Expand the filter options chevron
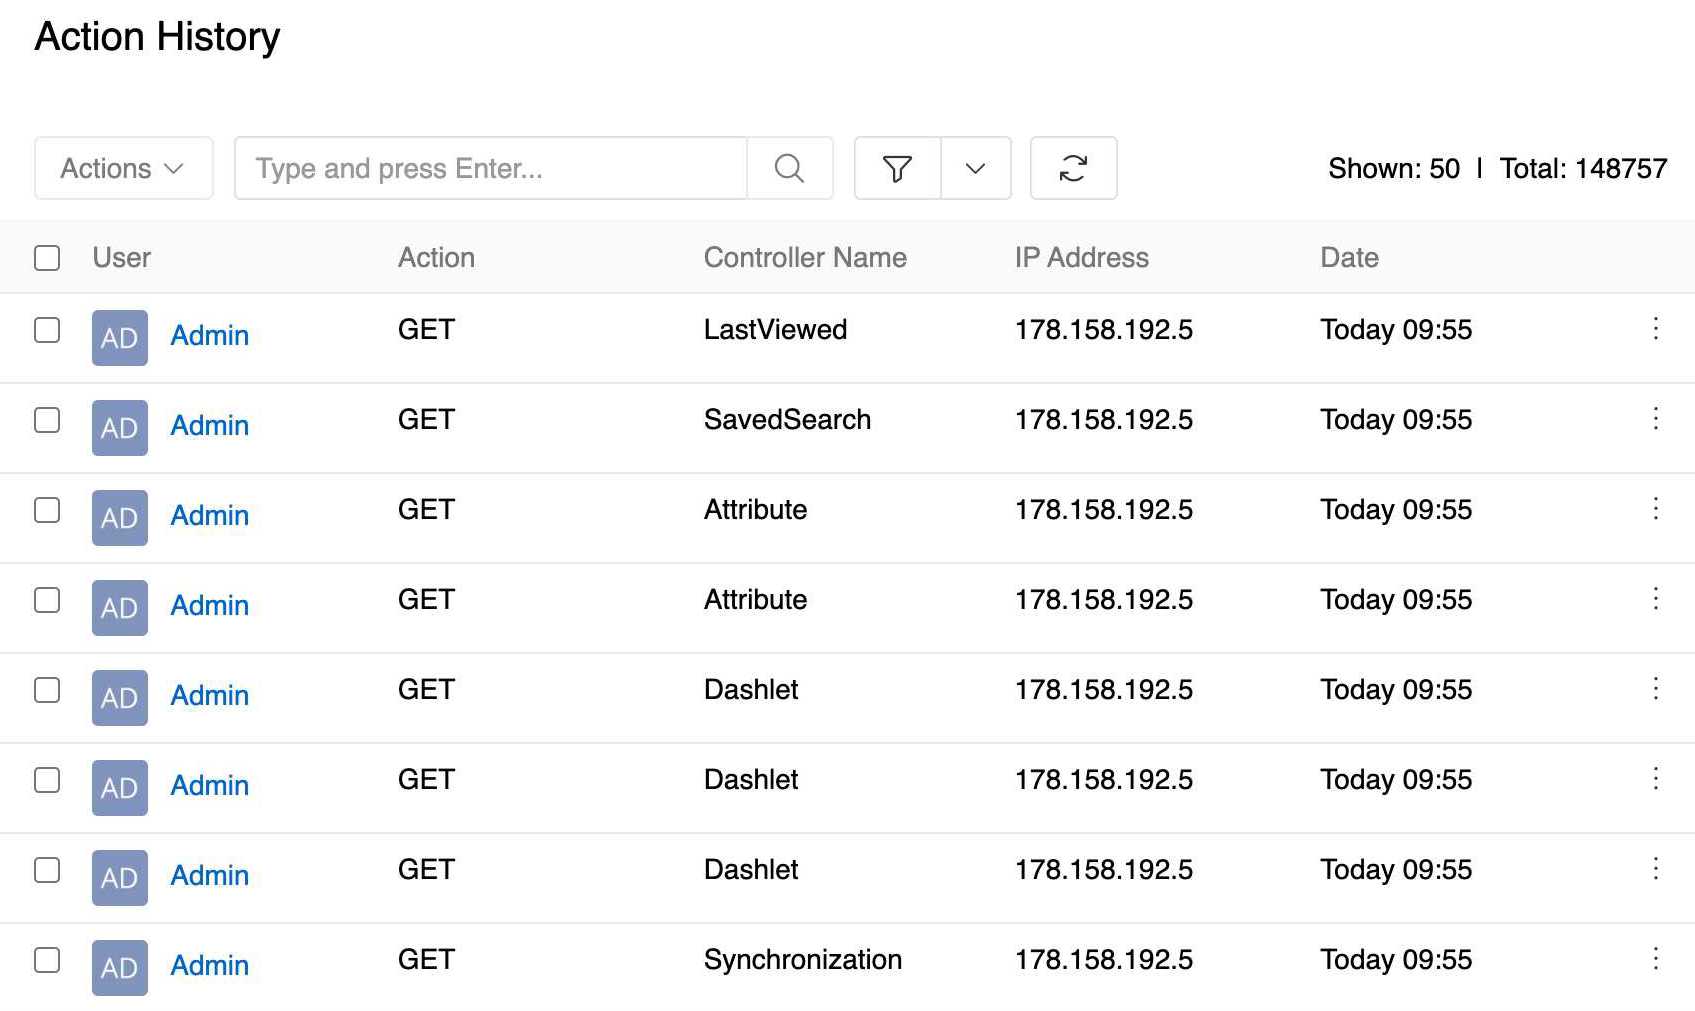The image size is (1695, 1011). tap(975, 168)
